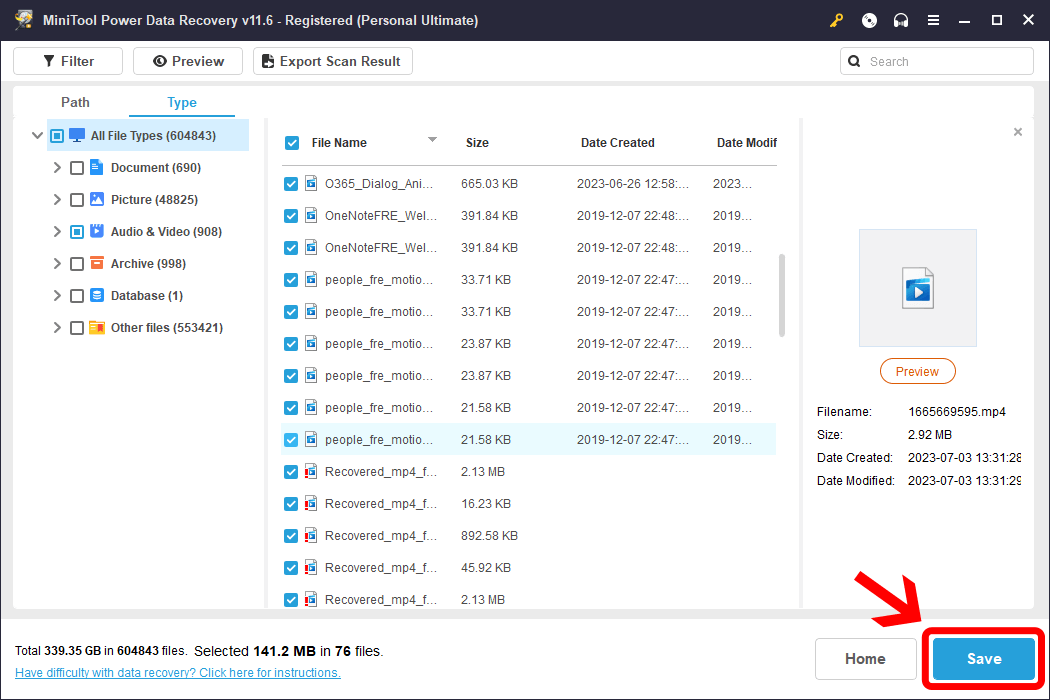Click the Archive category icon
The width and height of the screenshot is (1050, 700).
tap(96, 263)
